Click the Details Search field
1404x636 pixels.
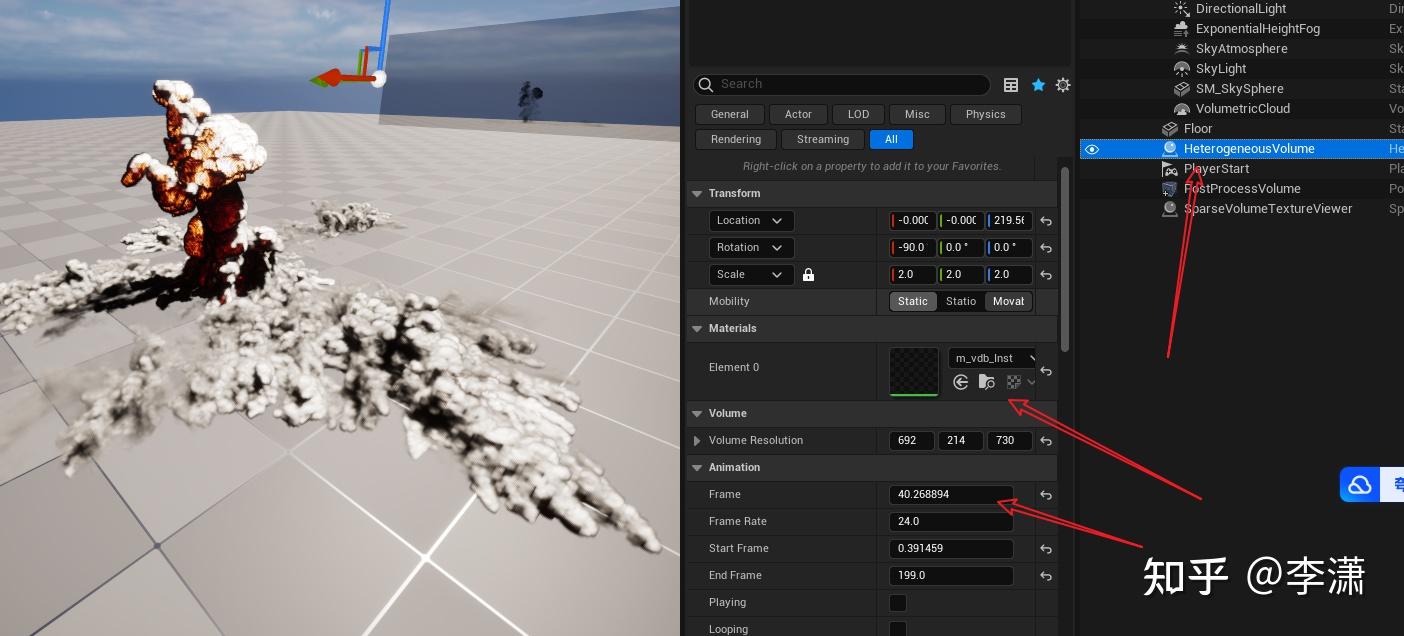pyautogui.click(x=850, y=85)
